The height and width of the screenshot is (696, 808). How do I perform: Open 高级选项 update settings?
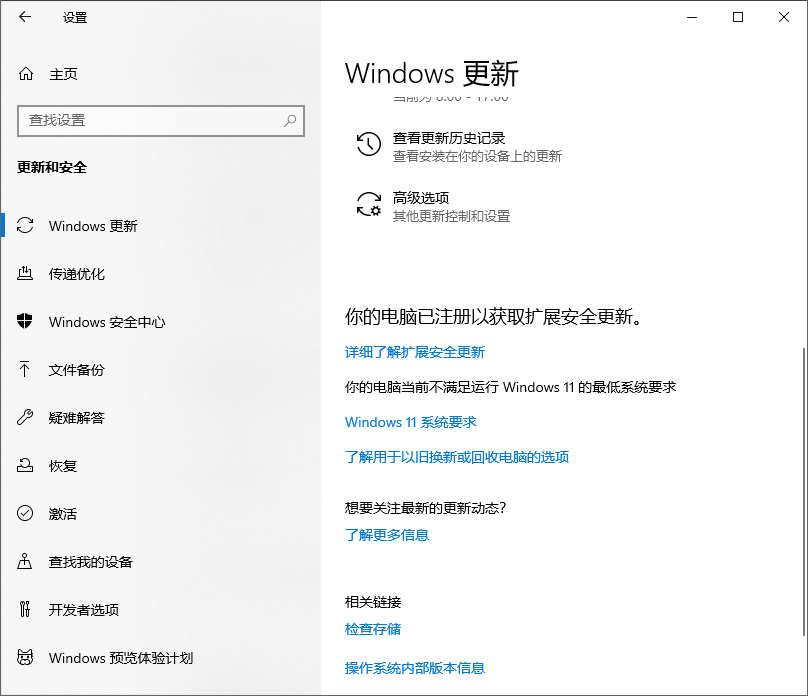(420, 198)
